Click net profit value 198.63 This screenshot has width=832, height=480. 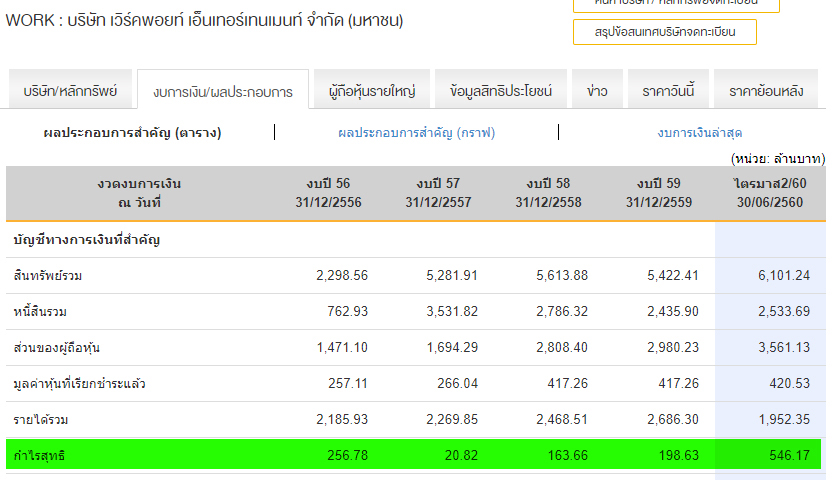(678, 456)
